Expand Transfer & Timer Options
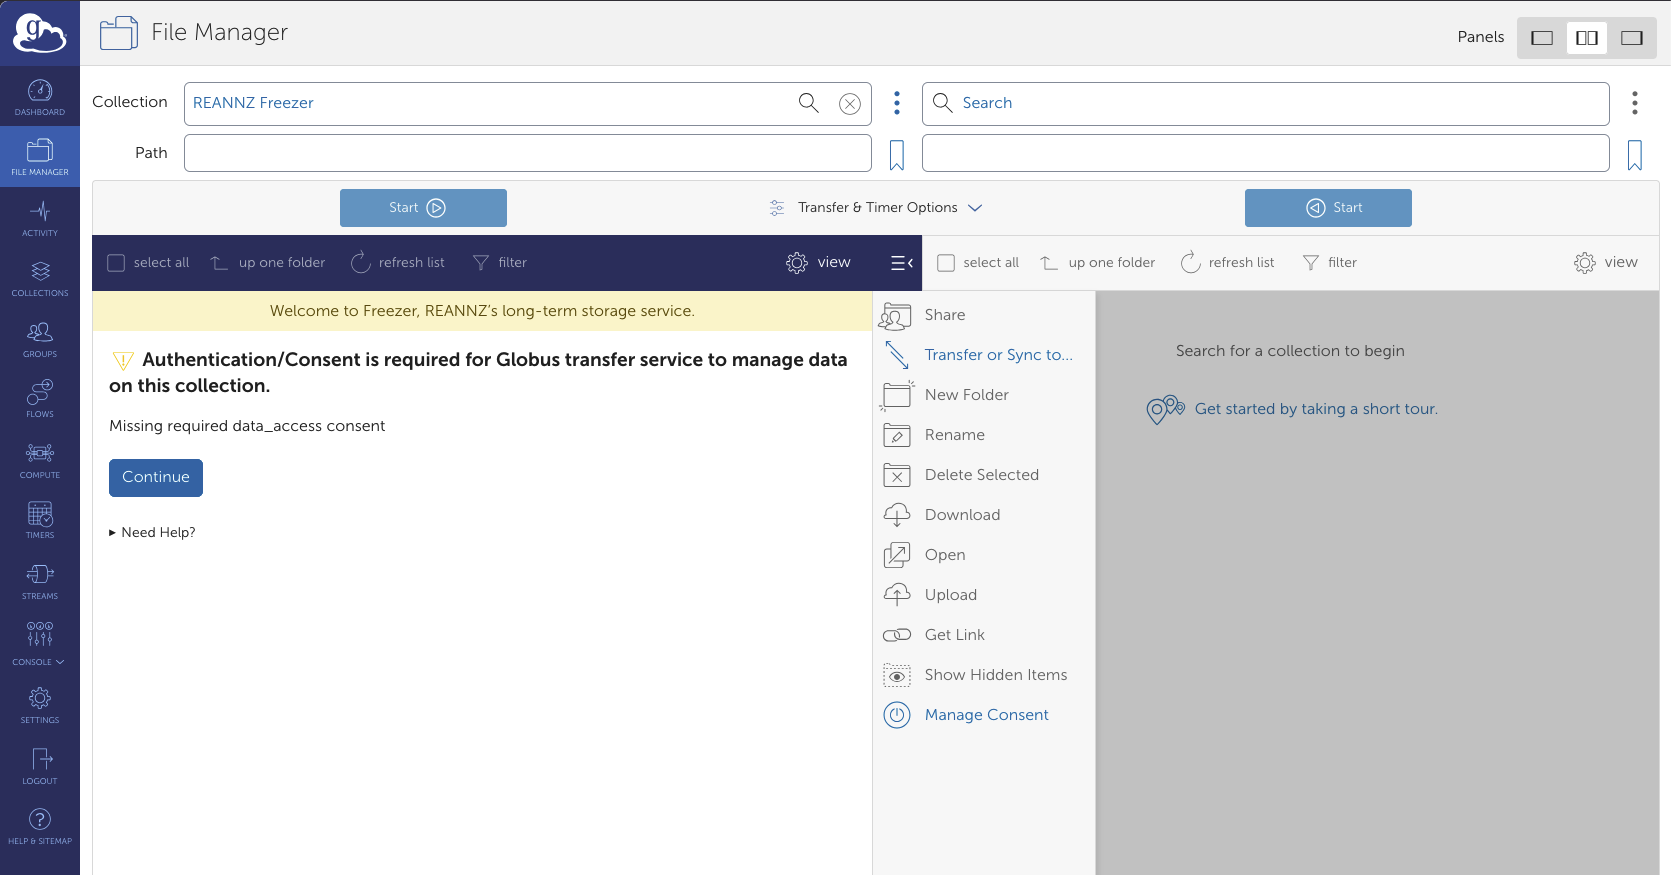 tap(876, 208)
